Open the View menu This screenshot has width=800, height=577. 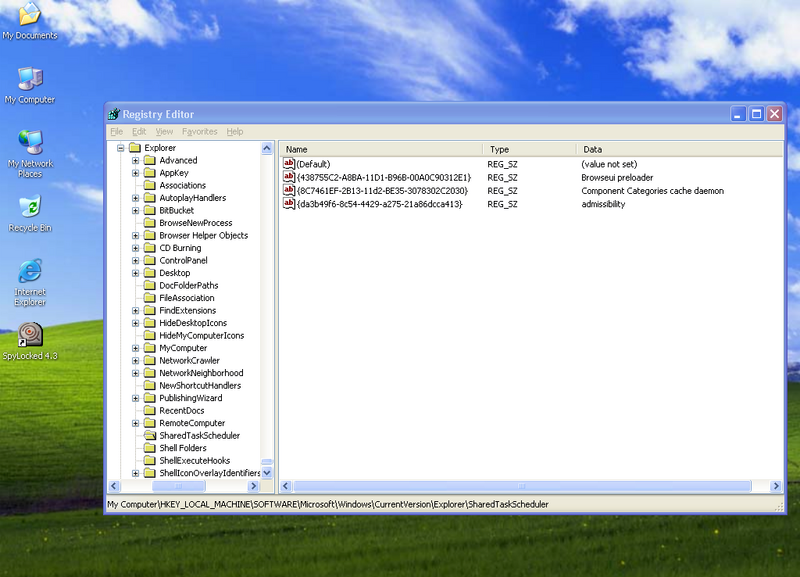(x=164, y=132)
